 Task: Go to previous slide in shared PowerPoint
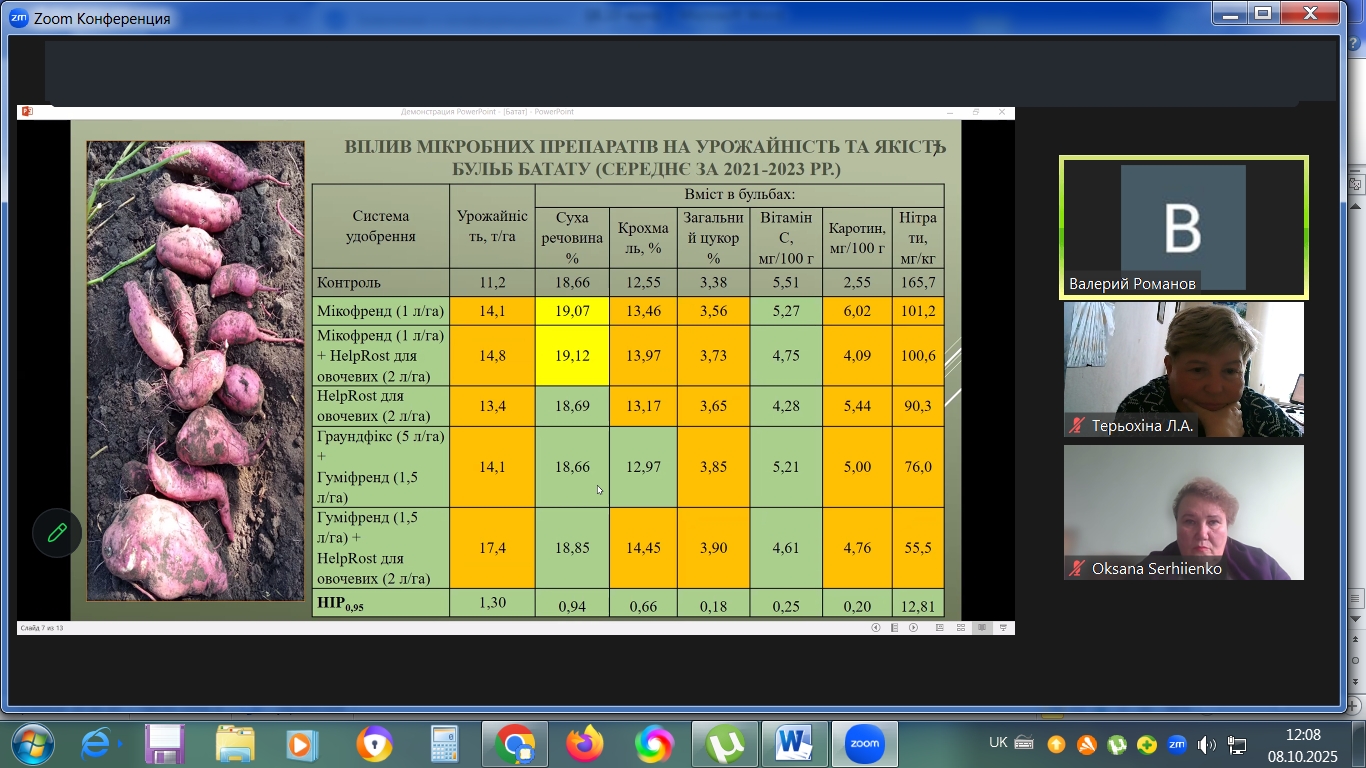click(x=876, y=628)
